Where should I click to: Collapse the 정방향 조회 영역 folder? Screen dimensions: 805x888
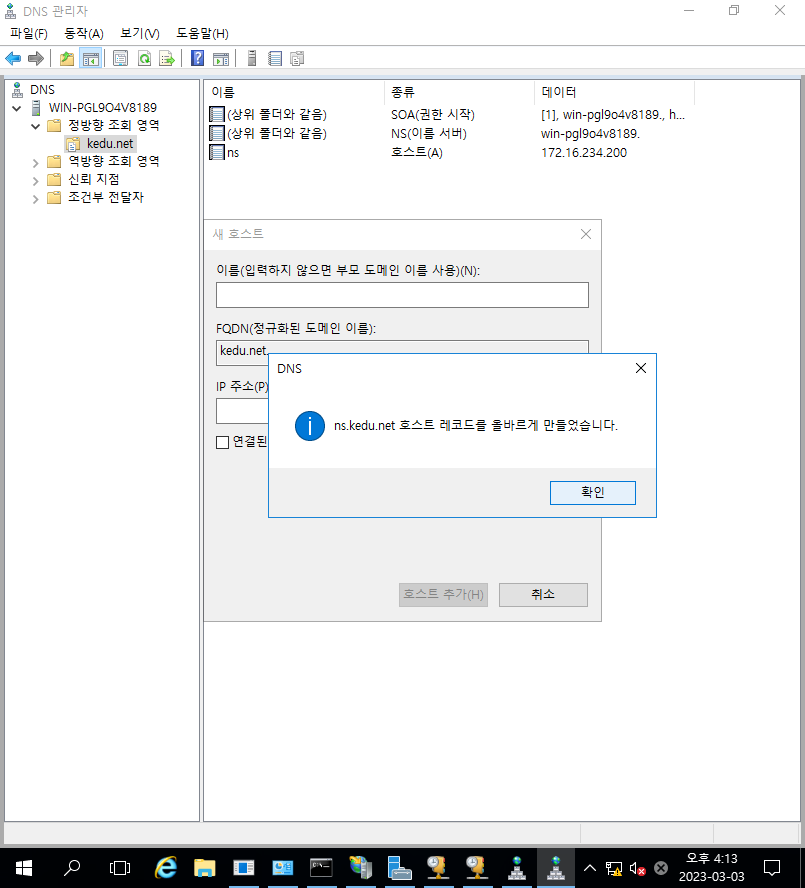[x=35, y=126]
